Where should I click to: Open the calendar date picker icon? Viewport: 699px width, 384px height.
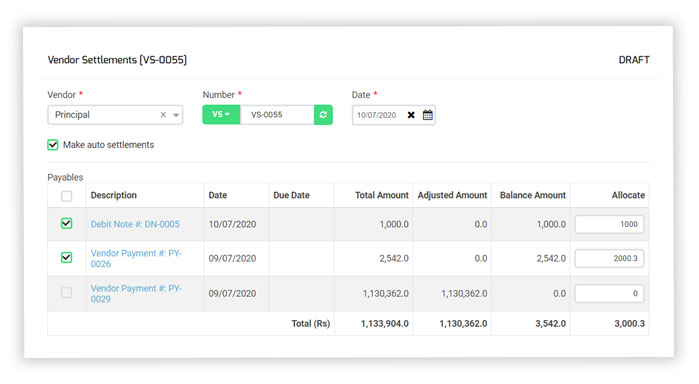coord(428,115)
